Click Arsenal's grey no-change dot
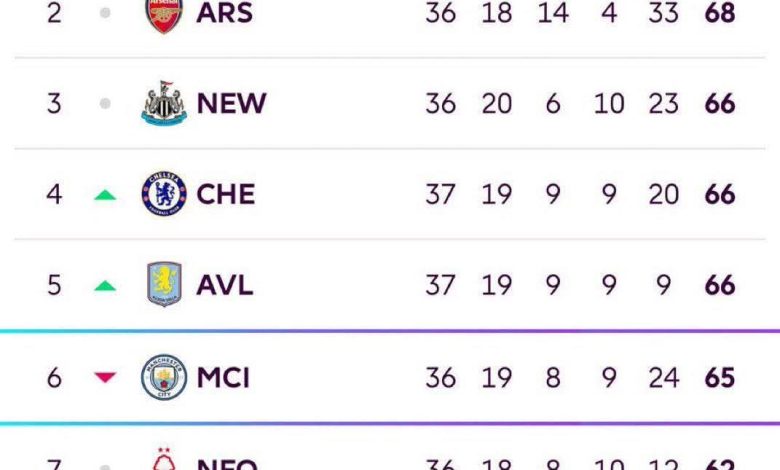Viewport: 780px width, 470px height. [x=105, y=14]
